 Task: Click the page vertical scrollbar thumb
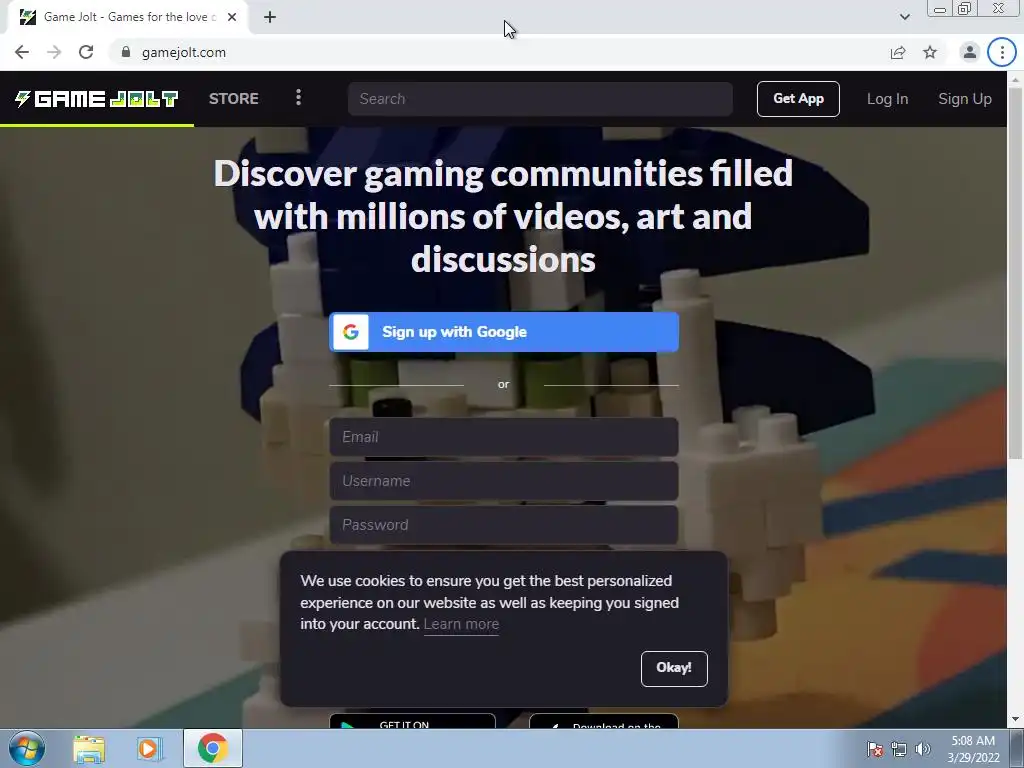(x=1016, y=273)
